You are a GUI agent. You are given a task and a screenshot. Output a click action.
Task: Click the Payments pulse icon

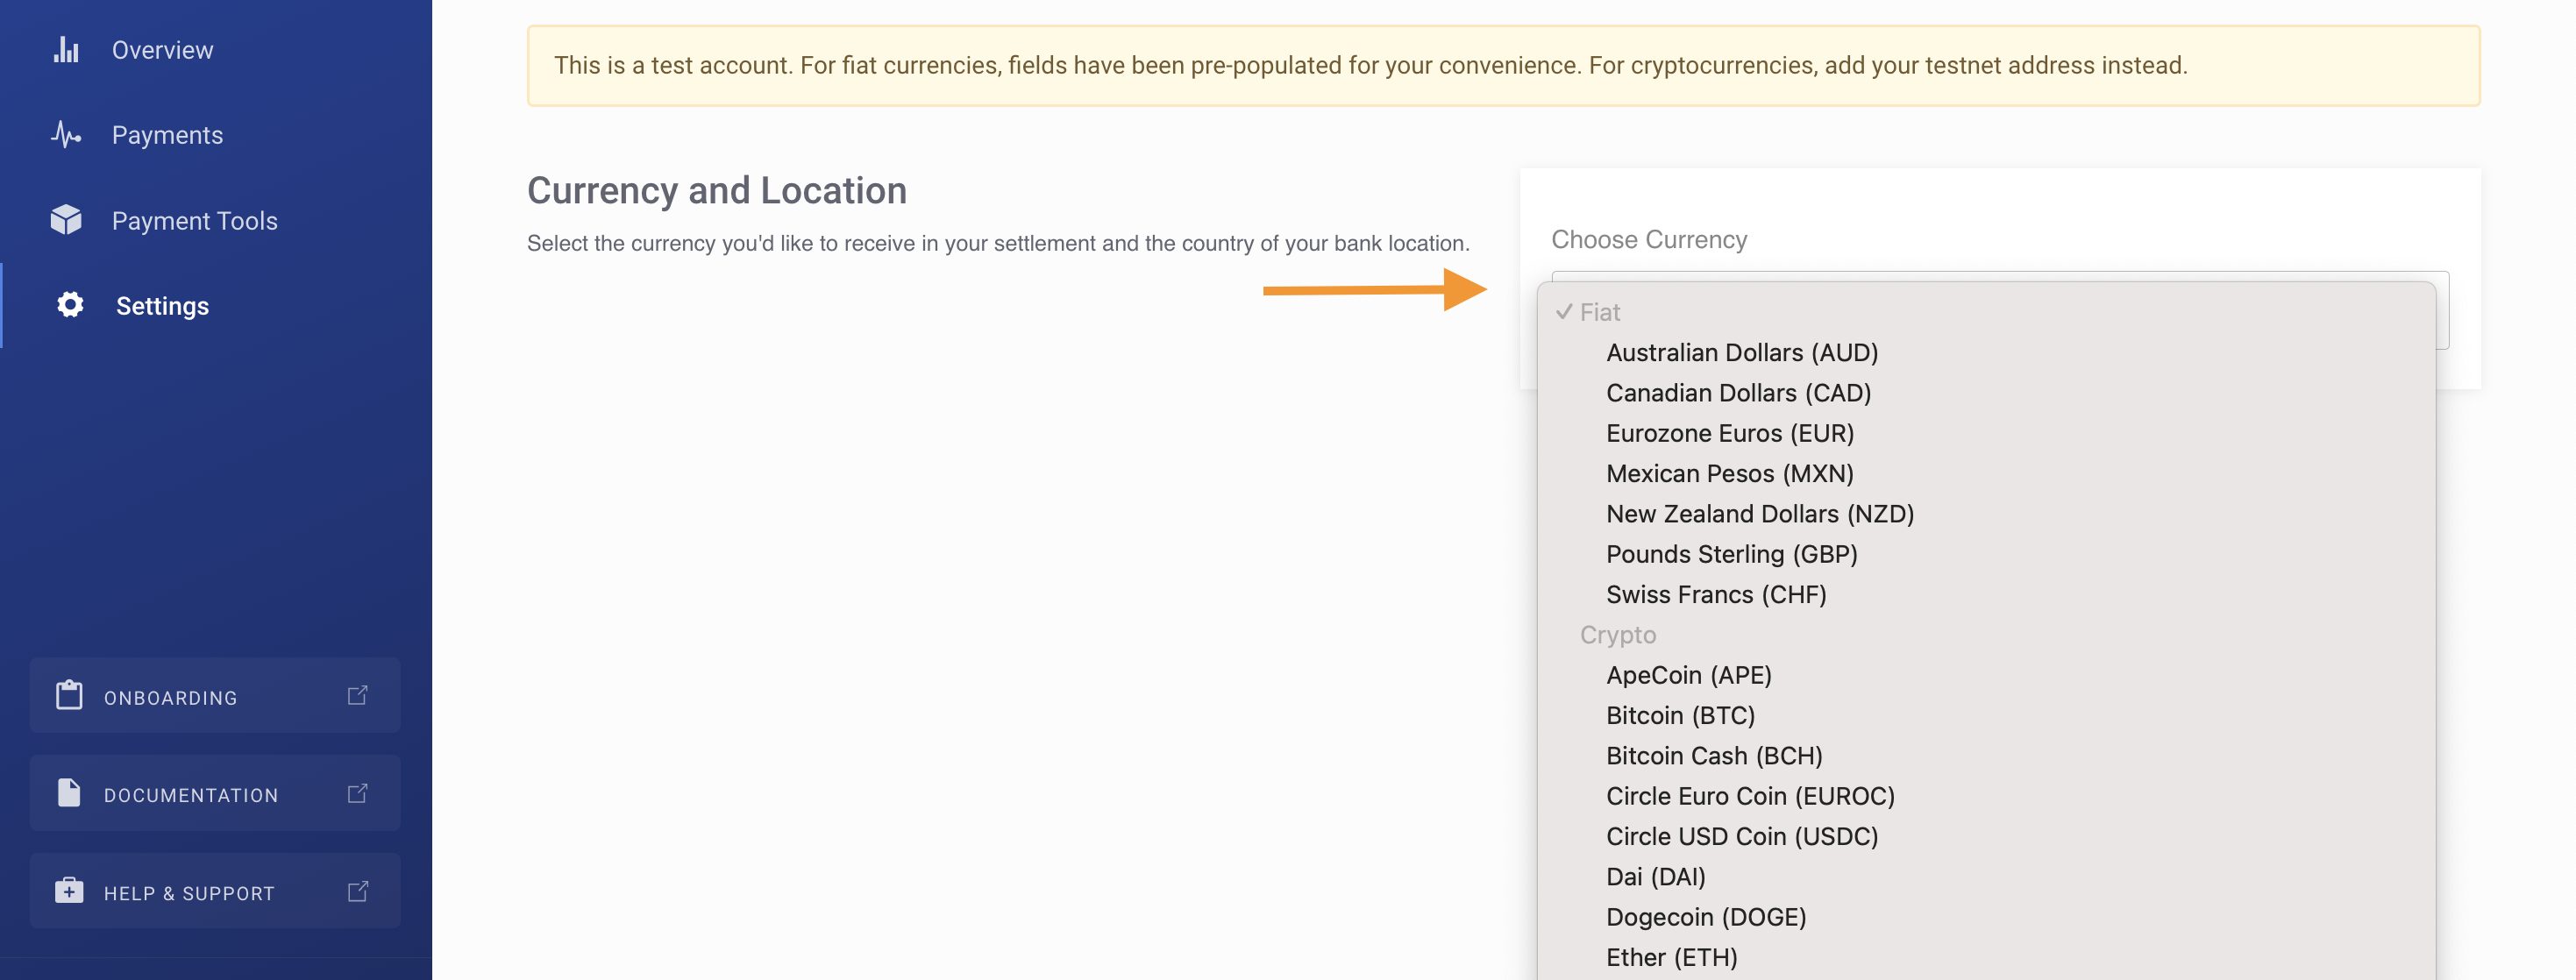click(x=66, y=135)
